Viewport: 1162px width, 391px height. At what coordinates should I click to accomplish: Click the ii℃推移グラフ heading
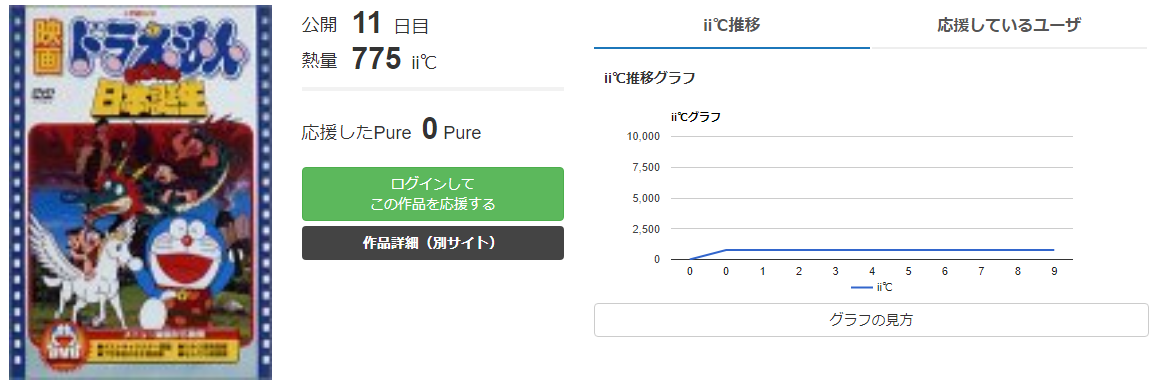tap(650, 77)
